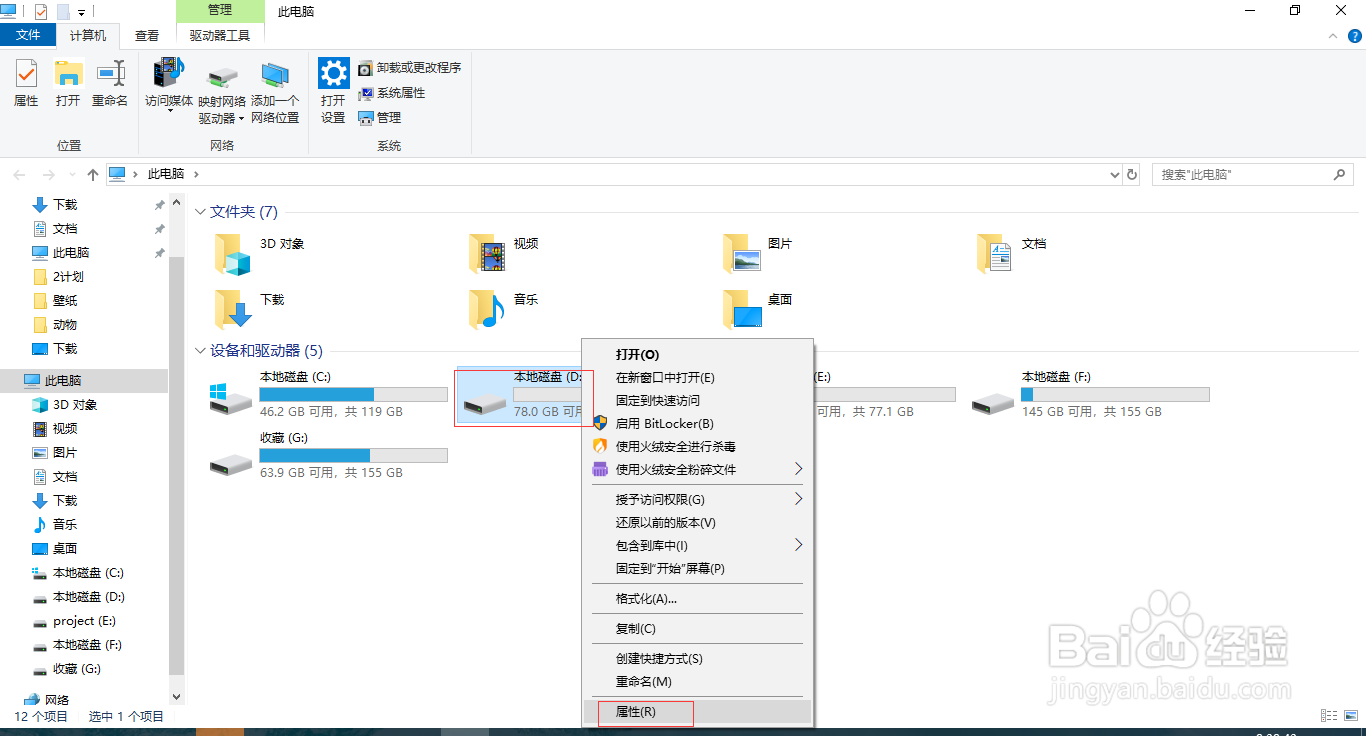
Task: Switch to large icons view in status bar
Action: click(x=1350, y=716)
